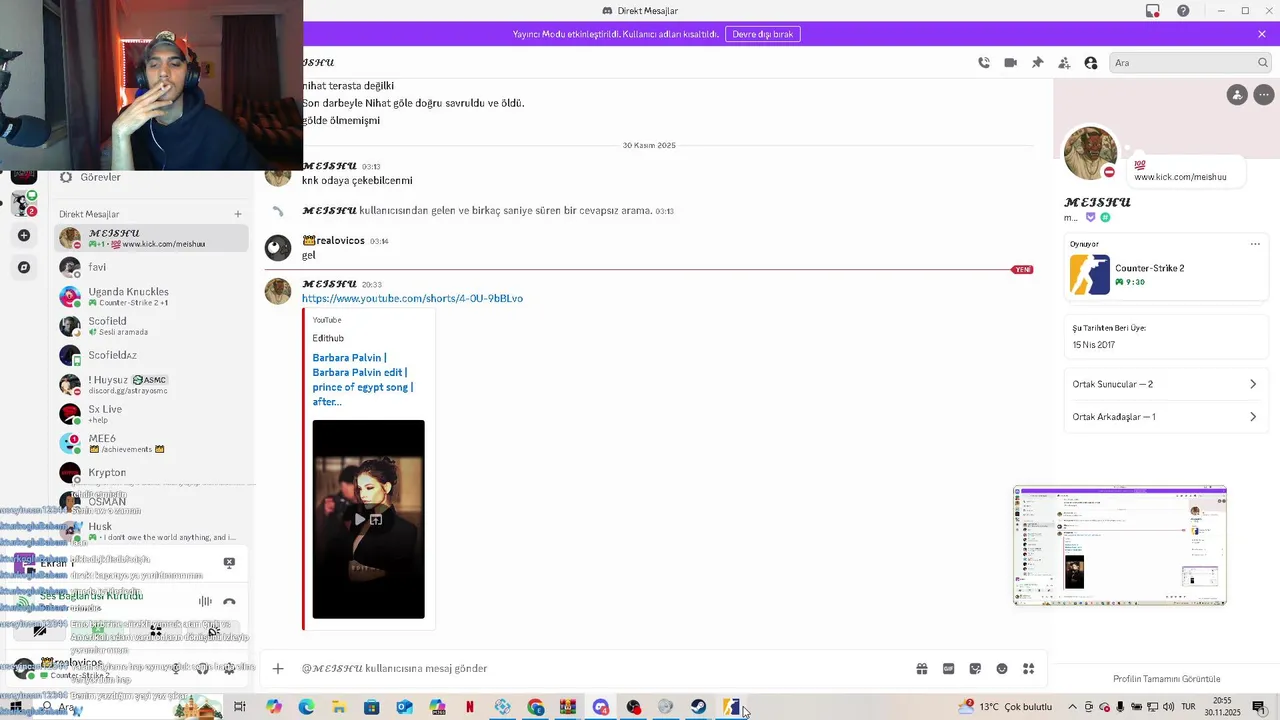Viewport: 1280px width, 720px height.
Task: Open Sx Live conversation
Action: [152, 414]
